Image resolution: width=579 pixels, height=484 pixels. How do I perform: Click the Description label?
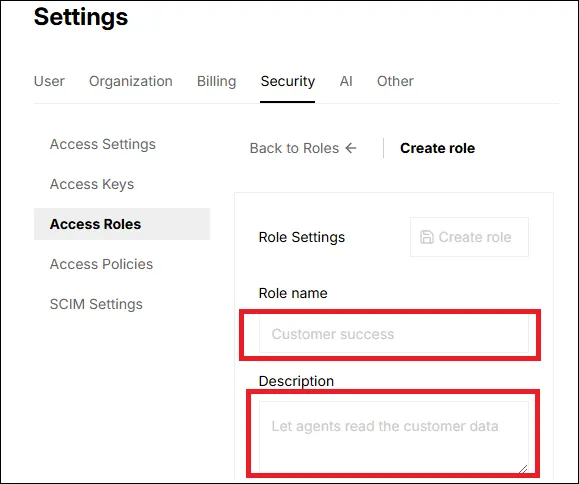(296, 381)
